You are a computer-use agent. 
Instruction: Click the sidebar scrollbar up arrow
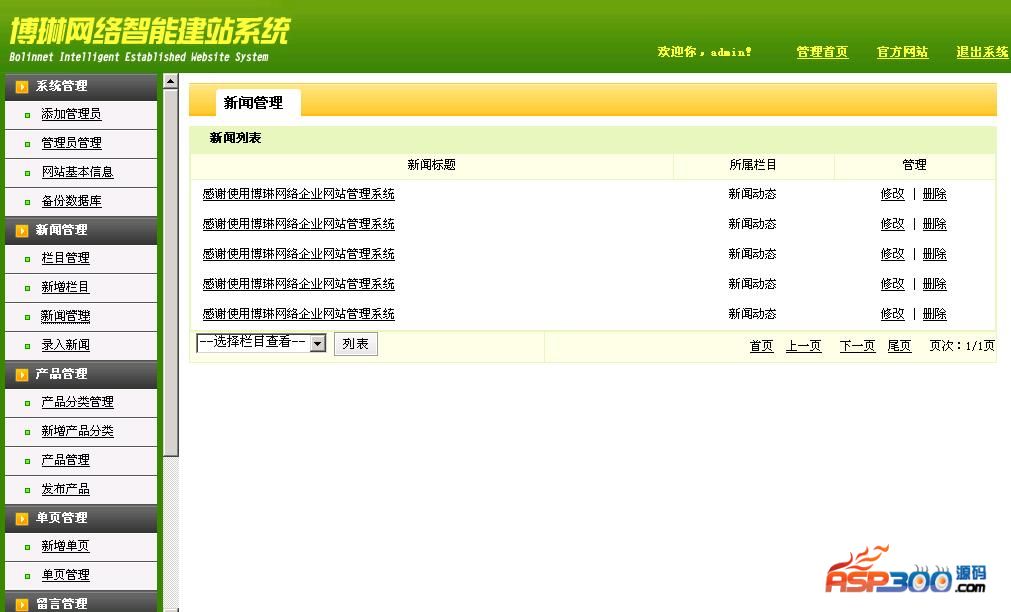click(x=170, y=81)
